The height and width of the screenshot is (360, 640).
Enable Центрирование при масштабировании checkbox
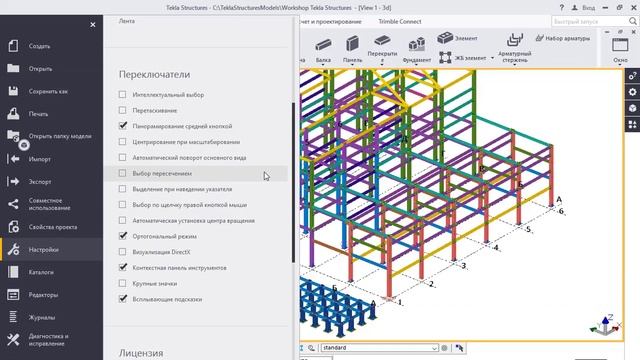pyautogui.click(x=122, y=142)
